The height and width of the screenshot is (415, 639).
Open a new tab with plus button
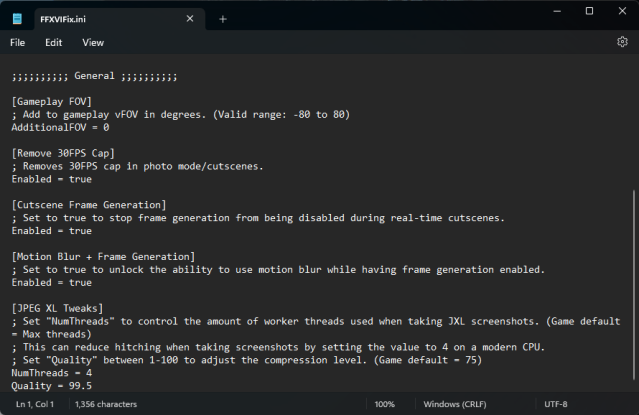[223, 18]
